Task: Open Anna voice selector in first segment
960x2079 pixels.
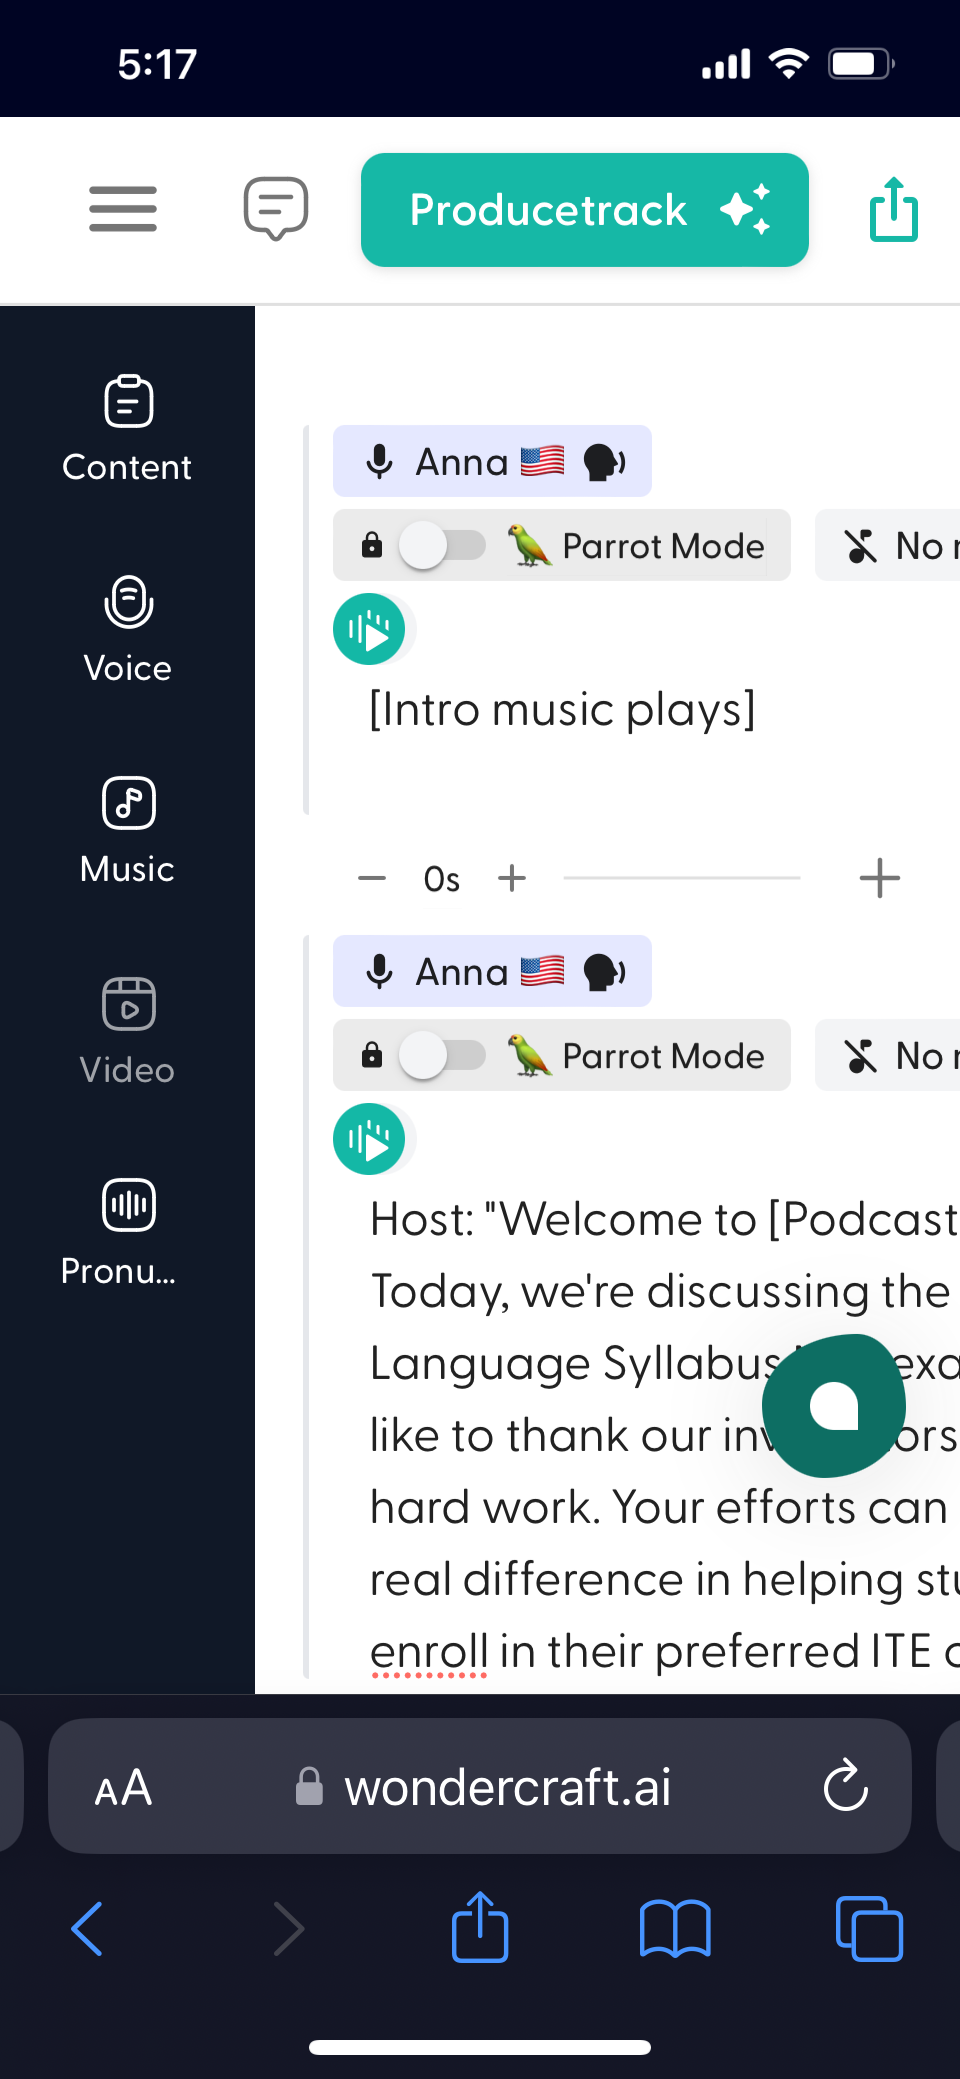Action: coord(492,462)
